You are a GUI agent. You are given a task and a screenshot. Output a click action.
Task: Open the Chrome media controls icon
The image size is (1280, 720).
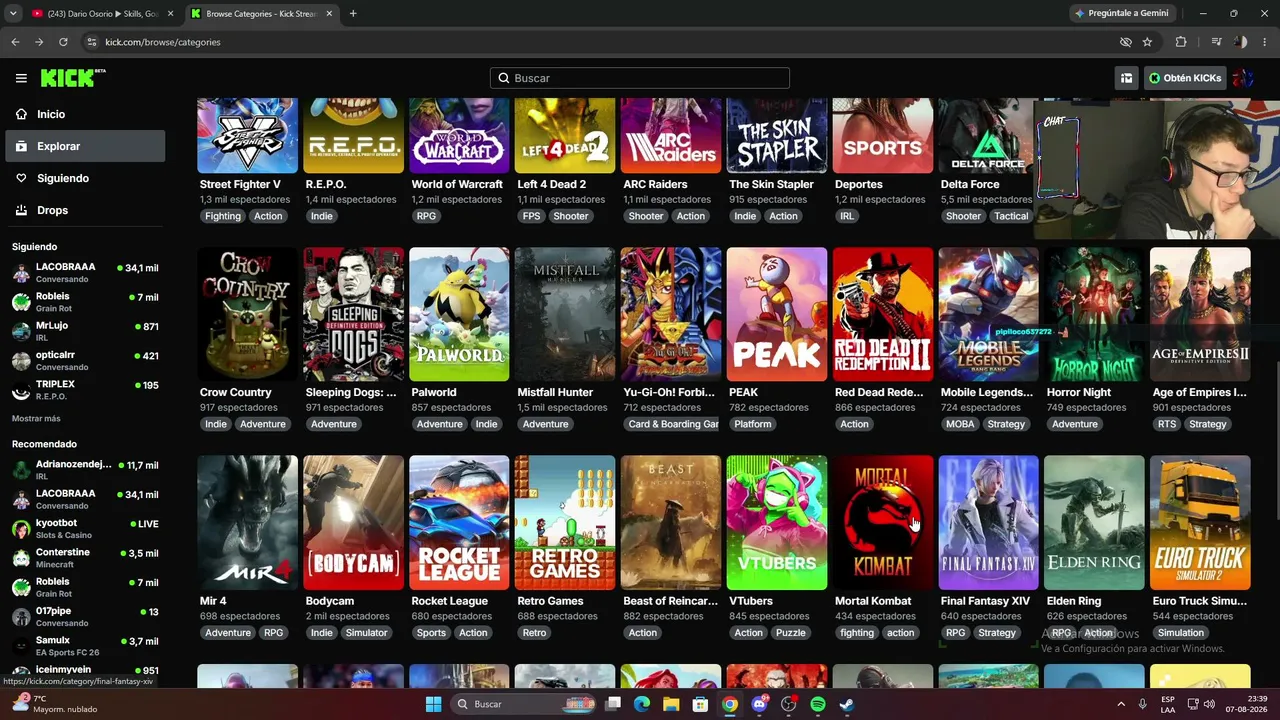pyautogui.click(x=1216, y=42)
